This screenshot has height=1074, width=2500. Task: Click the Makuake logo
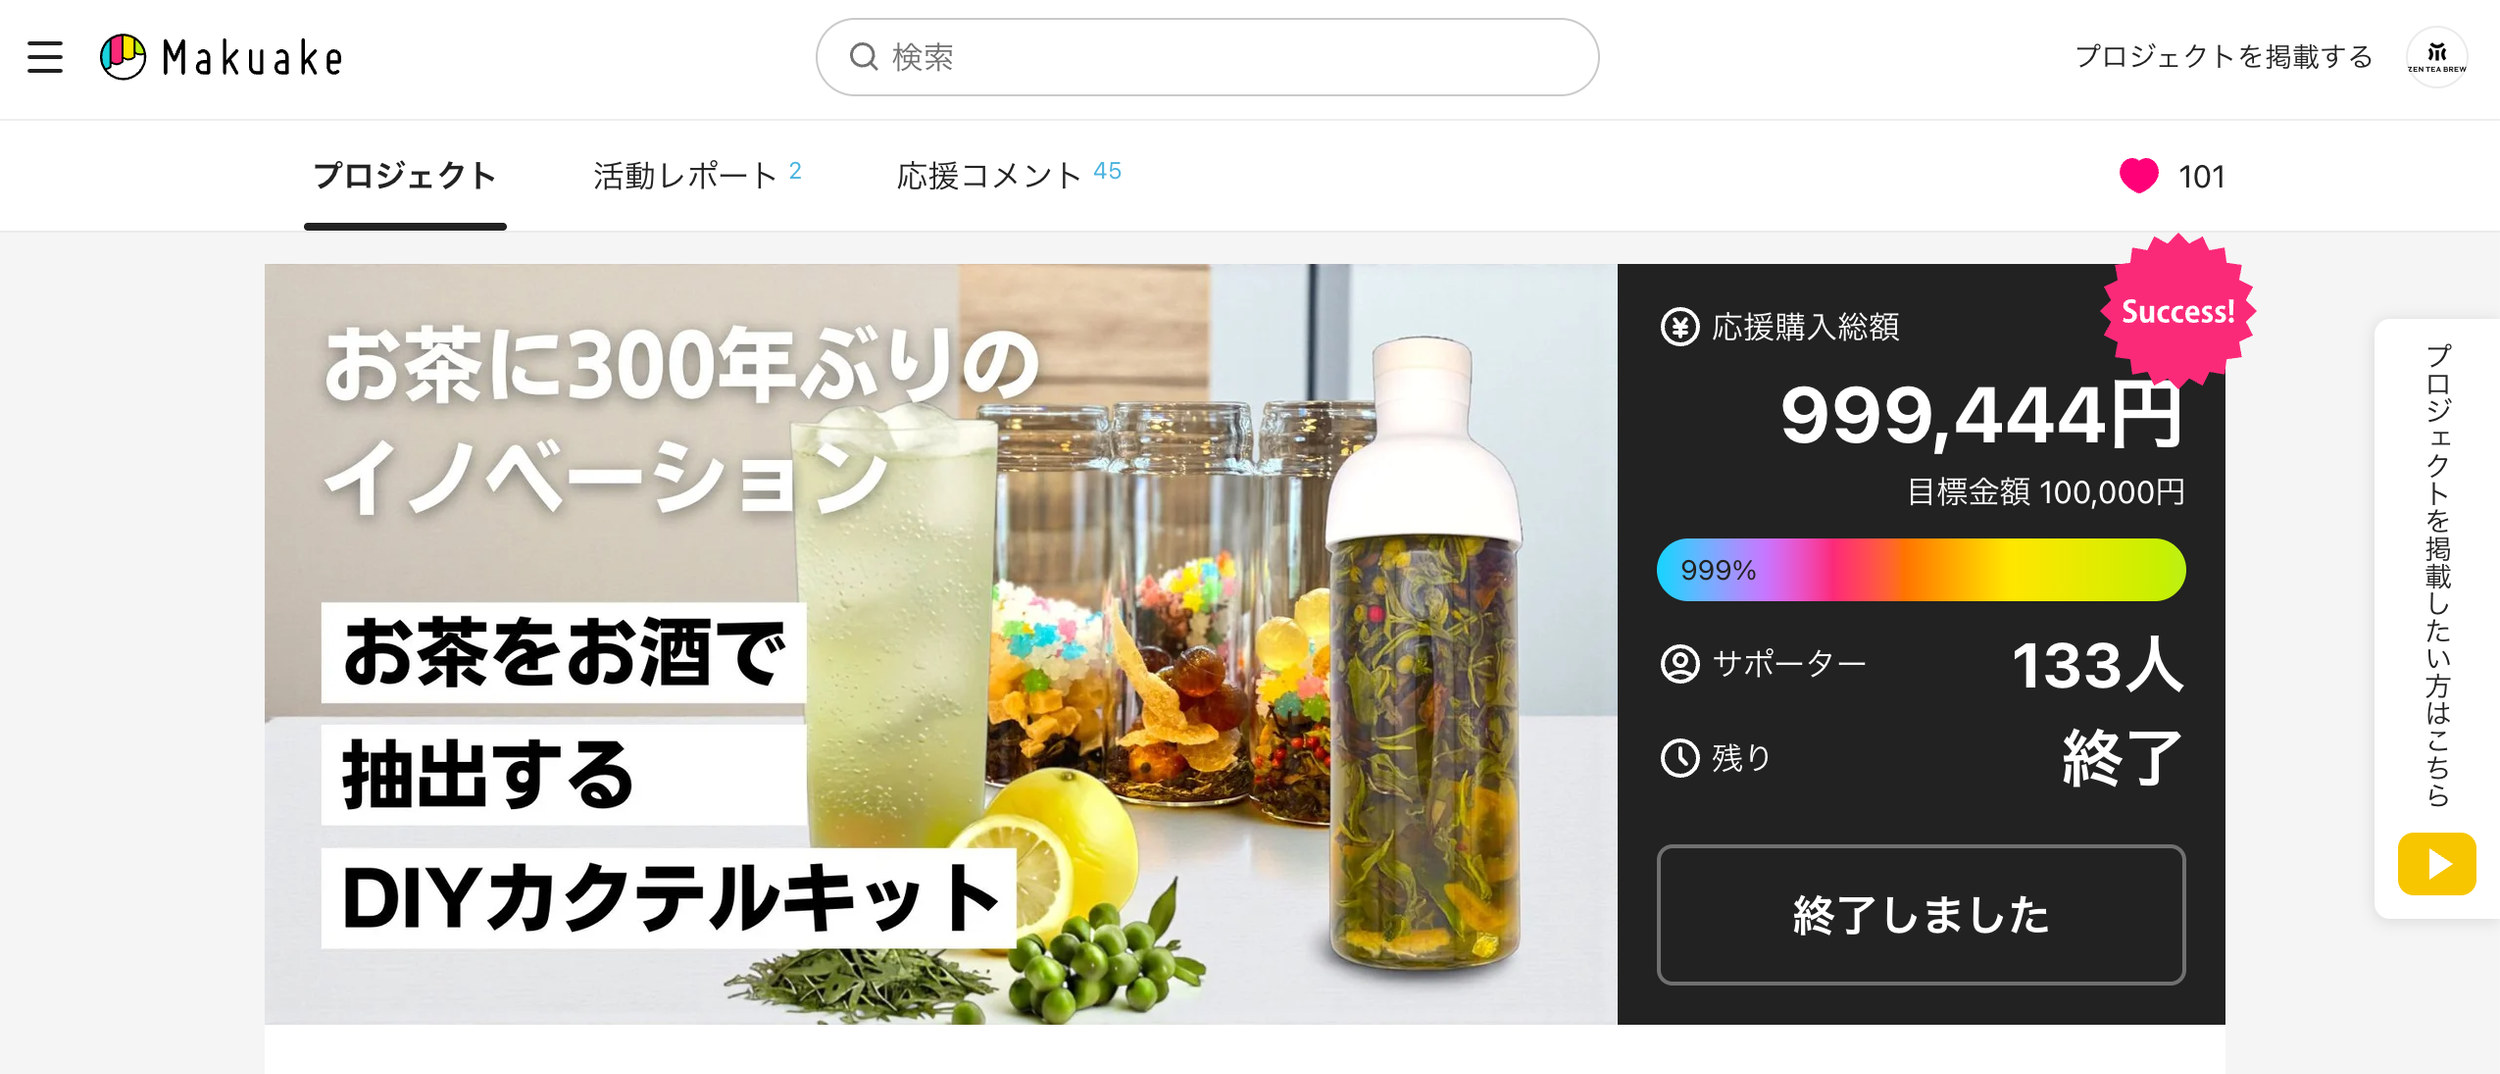point(222,57)
